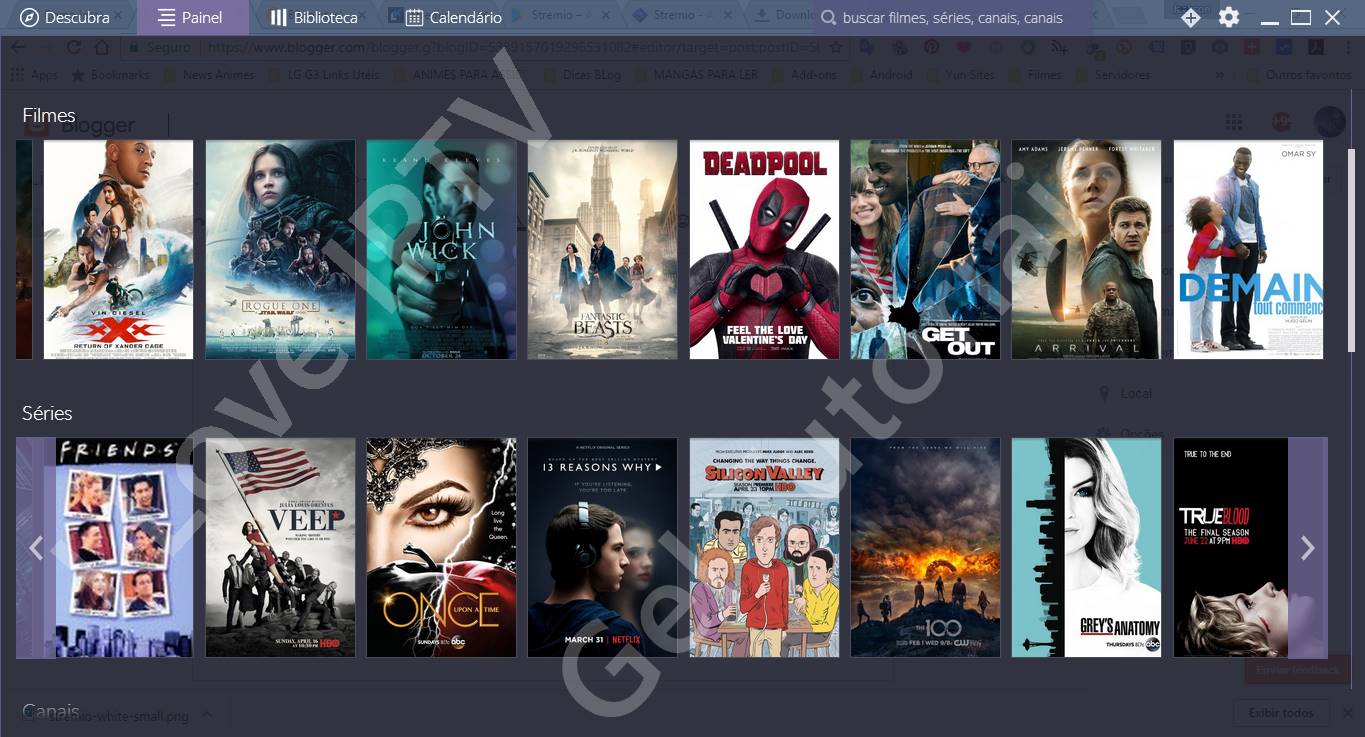The image size is (1365, 737).
Task: Open the Fantastic Beasts poster
Action: point(602,249)
